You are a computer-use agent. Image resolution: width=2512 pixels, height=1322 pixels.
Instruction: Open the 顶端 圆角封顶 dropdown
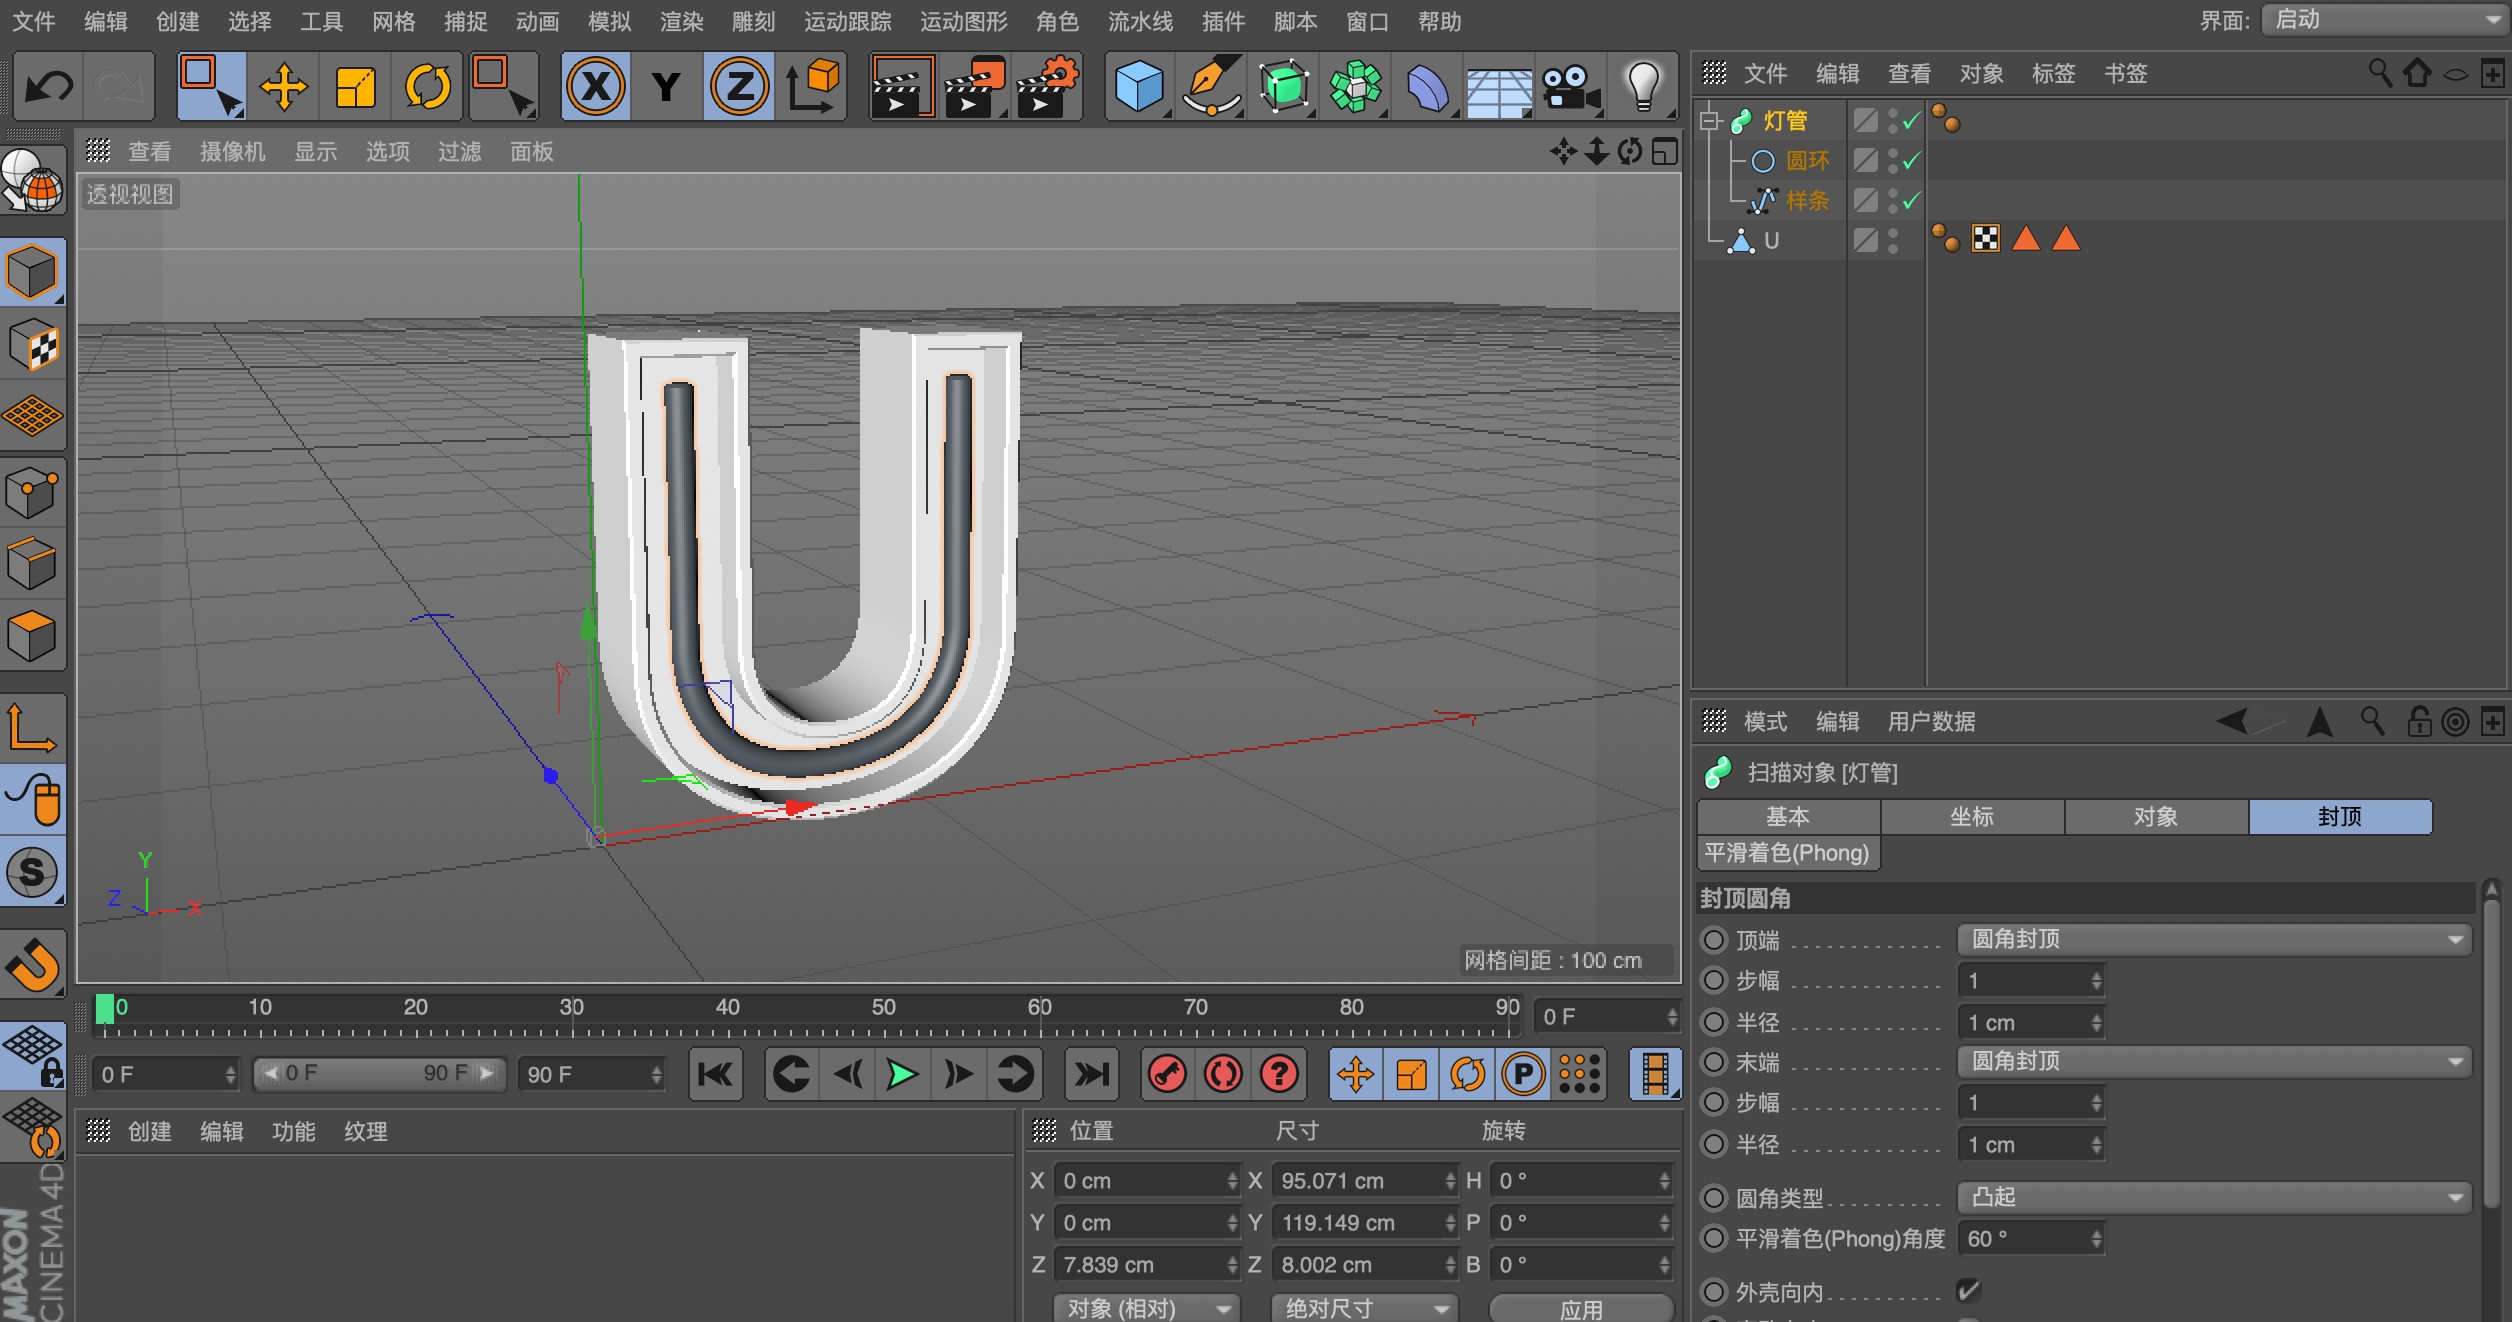pyautogui.click(x=2213, y=939)
